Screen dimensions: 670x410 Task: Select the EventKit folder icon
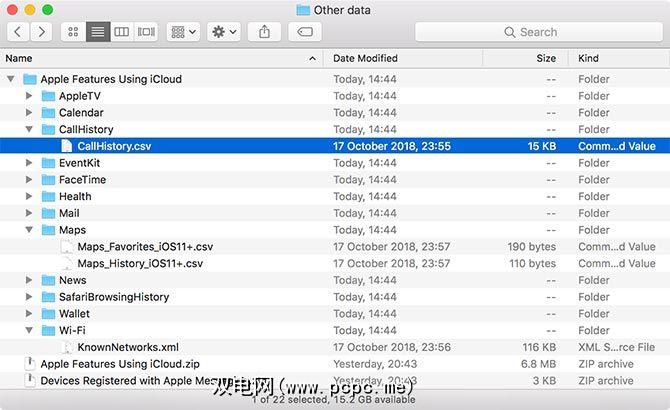(48, 163)
